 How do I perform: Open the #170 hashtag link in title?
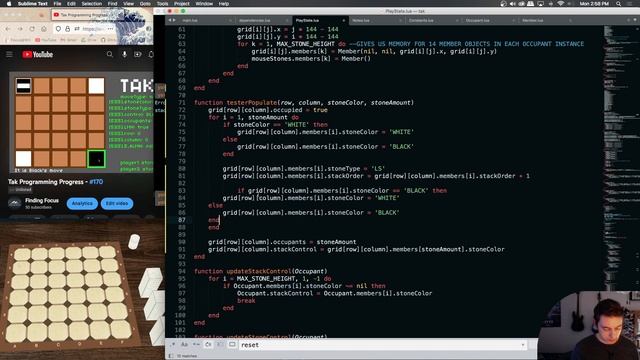96,182
